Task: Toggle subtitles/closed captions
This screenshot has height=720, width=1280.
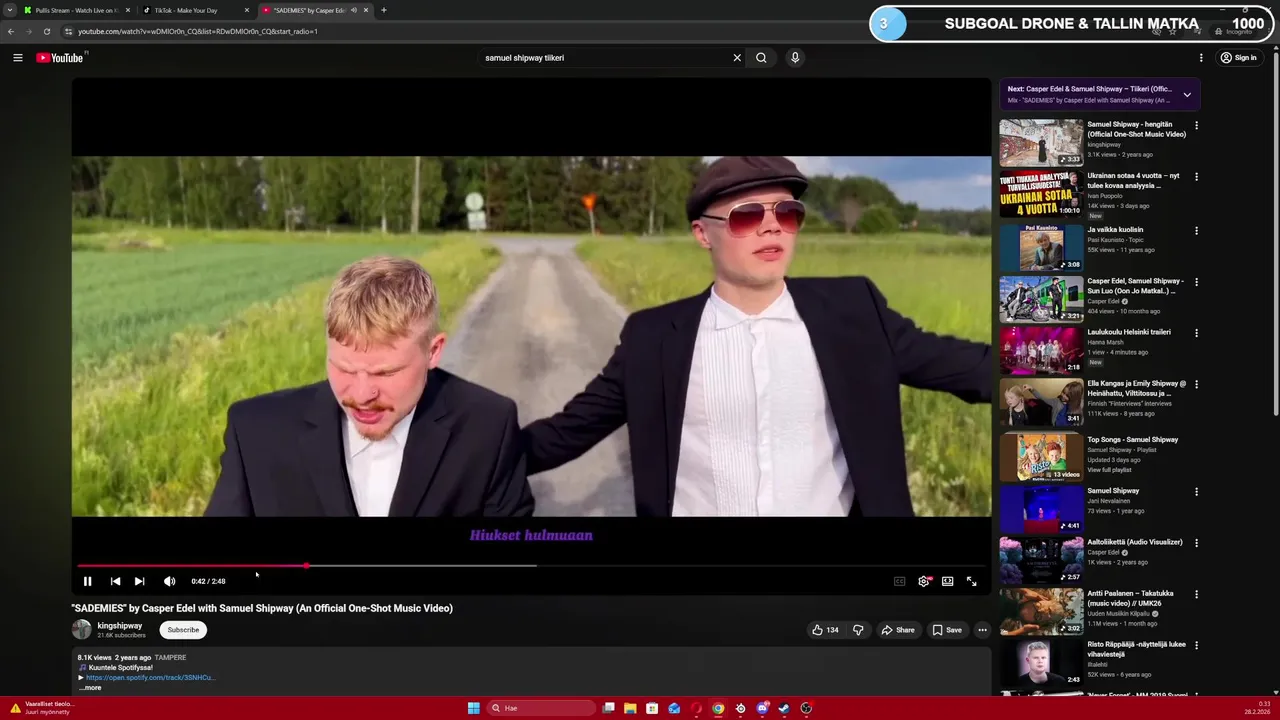Action: coord(899,581)
